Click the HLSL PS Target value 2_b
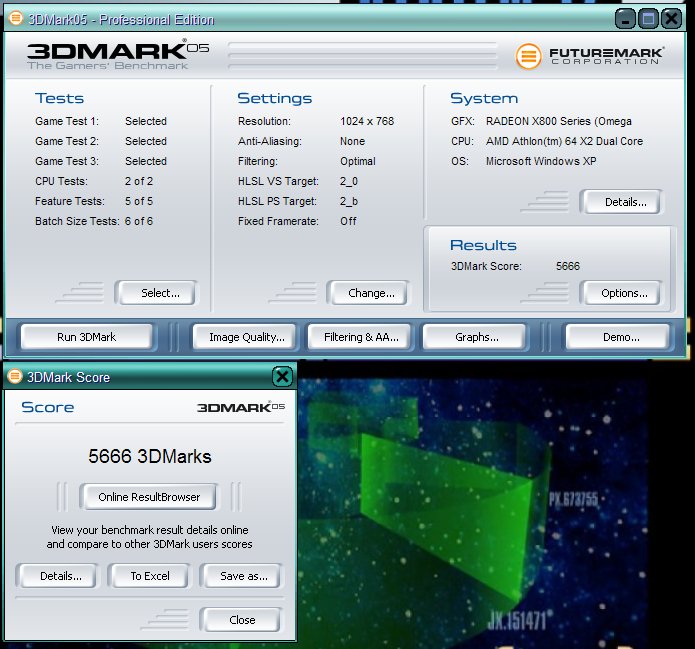The height and width of the screenshot is (649, 695). 349,201
